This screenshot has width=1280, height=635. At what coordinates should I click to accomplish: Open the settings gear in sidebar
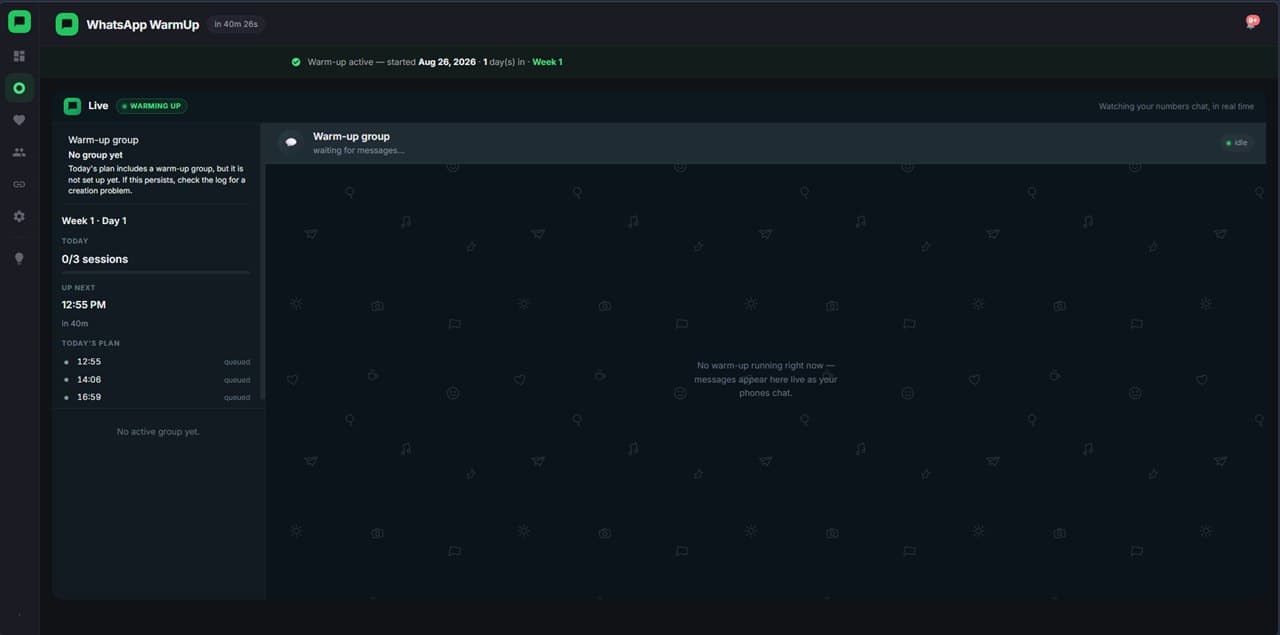[19, 216]
